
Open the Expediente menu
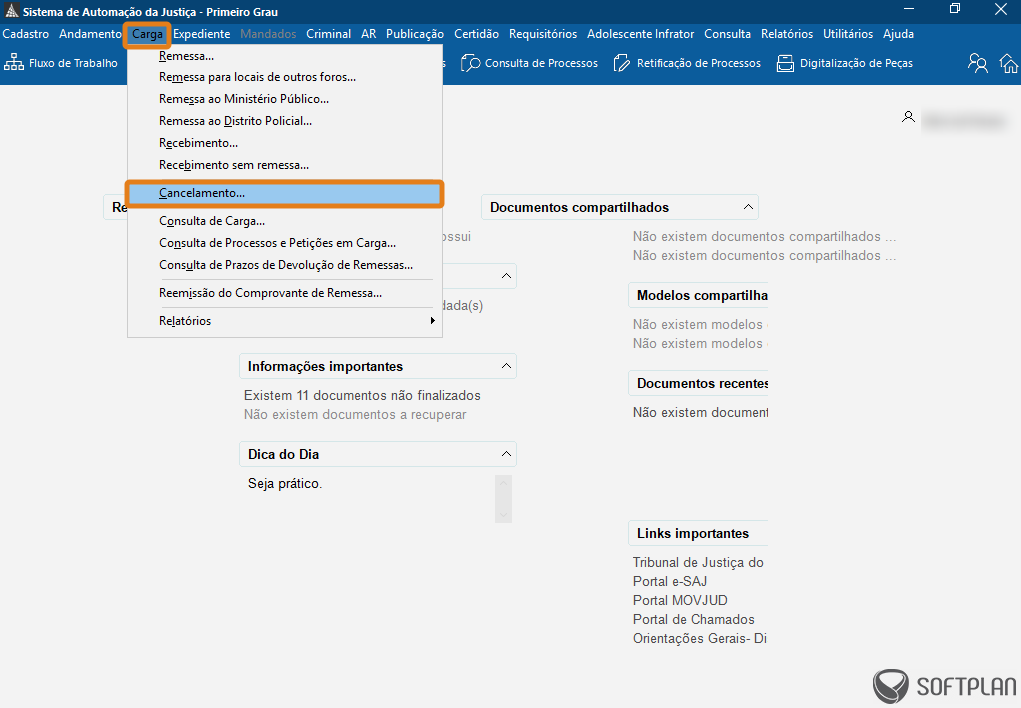coord(202,34)
